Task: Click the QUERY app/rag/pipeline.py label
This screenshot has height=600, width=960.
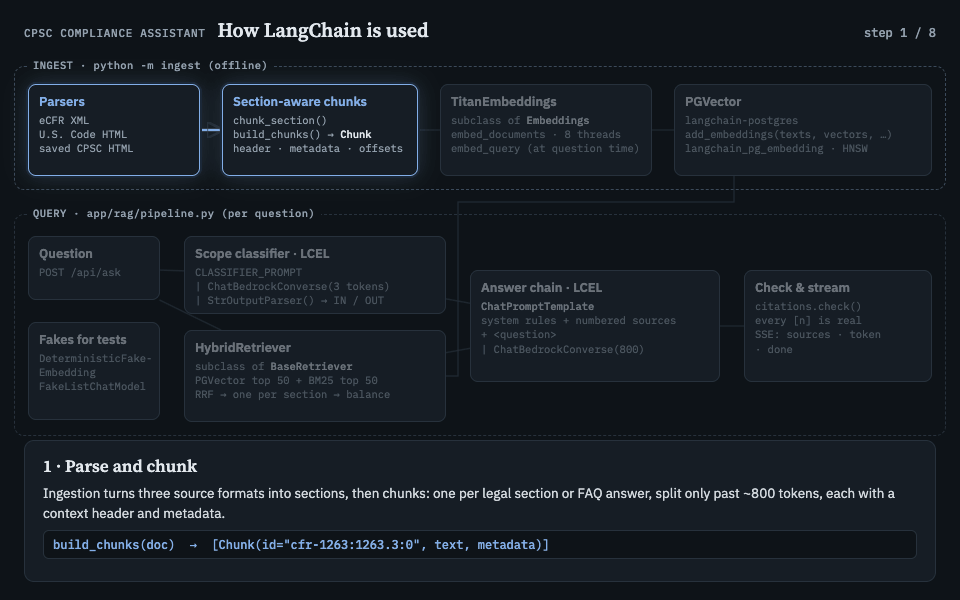Action: [173, 214]
